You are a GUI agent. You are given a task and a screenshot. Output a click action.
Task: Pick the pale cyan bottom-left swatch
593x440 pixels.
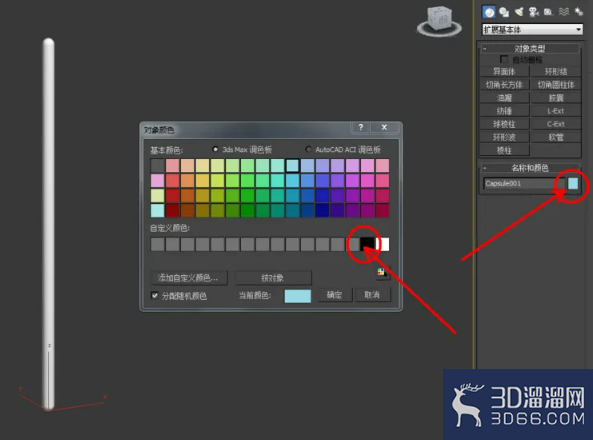click(157, 210)
